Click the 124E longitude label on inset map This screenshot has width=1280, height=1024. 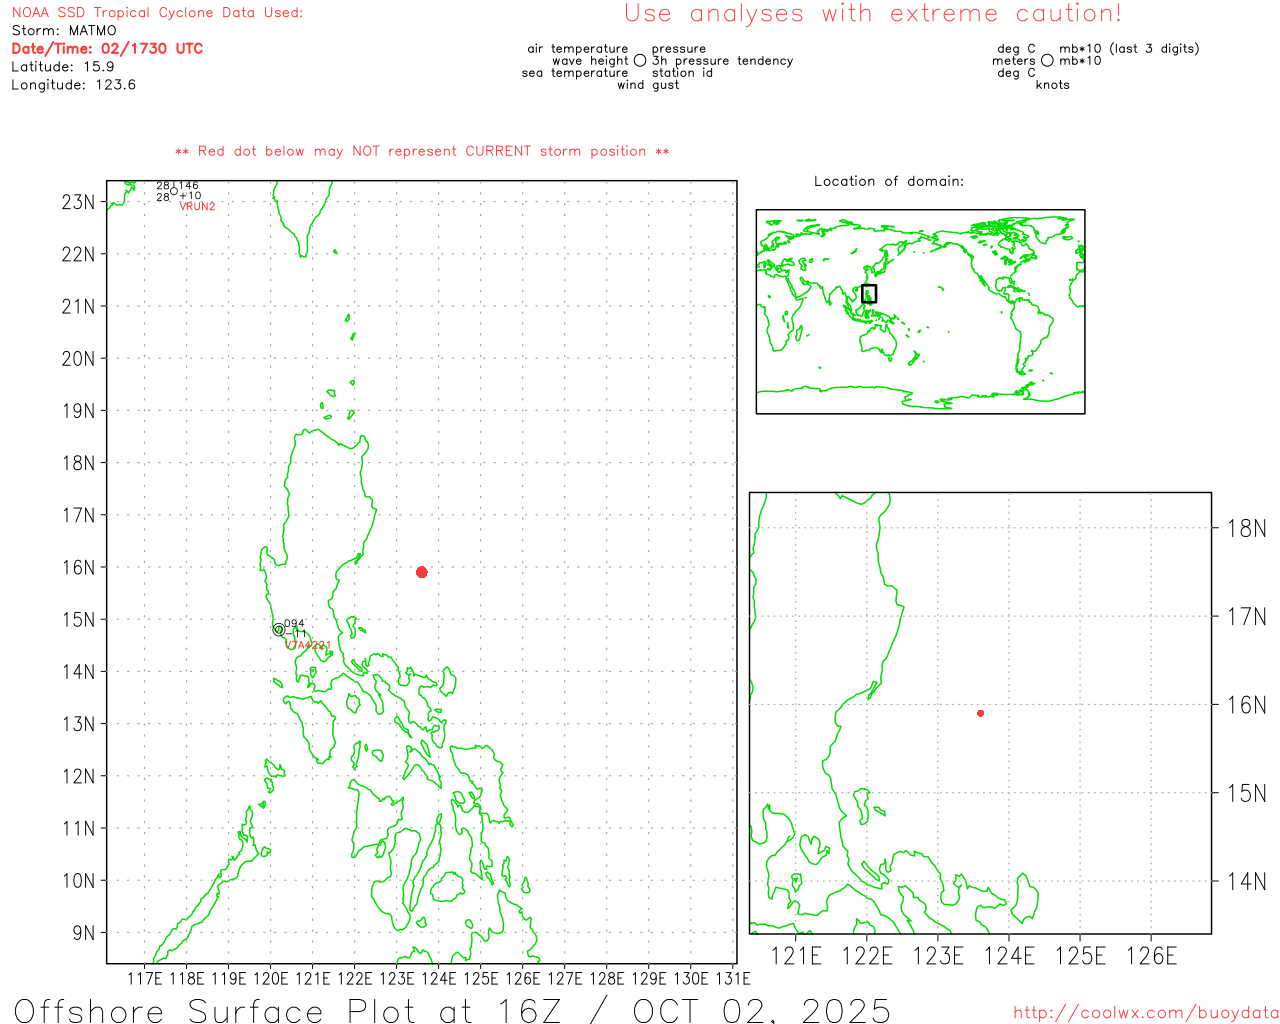coord(1009,956)
